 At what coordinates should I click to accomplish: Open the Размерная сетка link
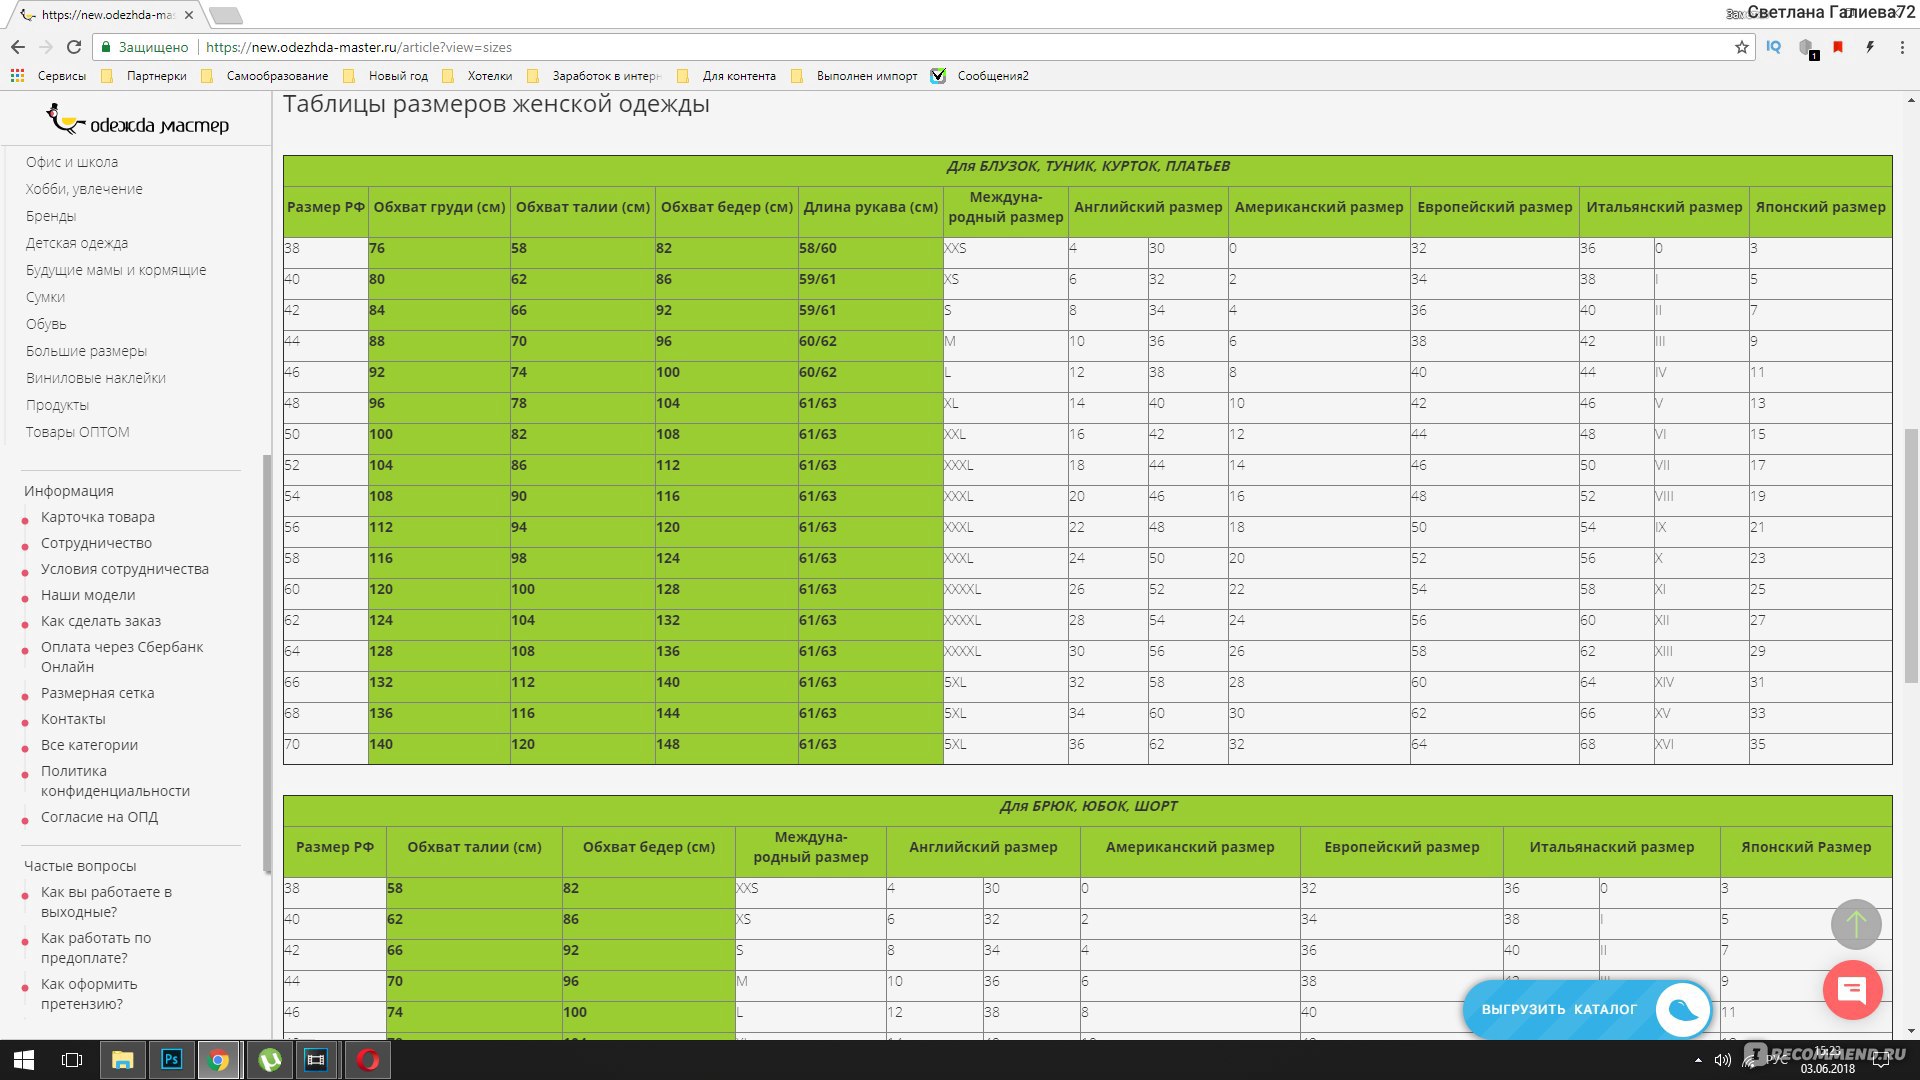98,693
